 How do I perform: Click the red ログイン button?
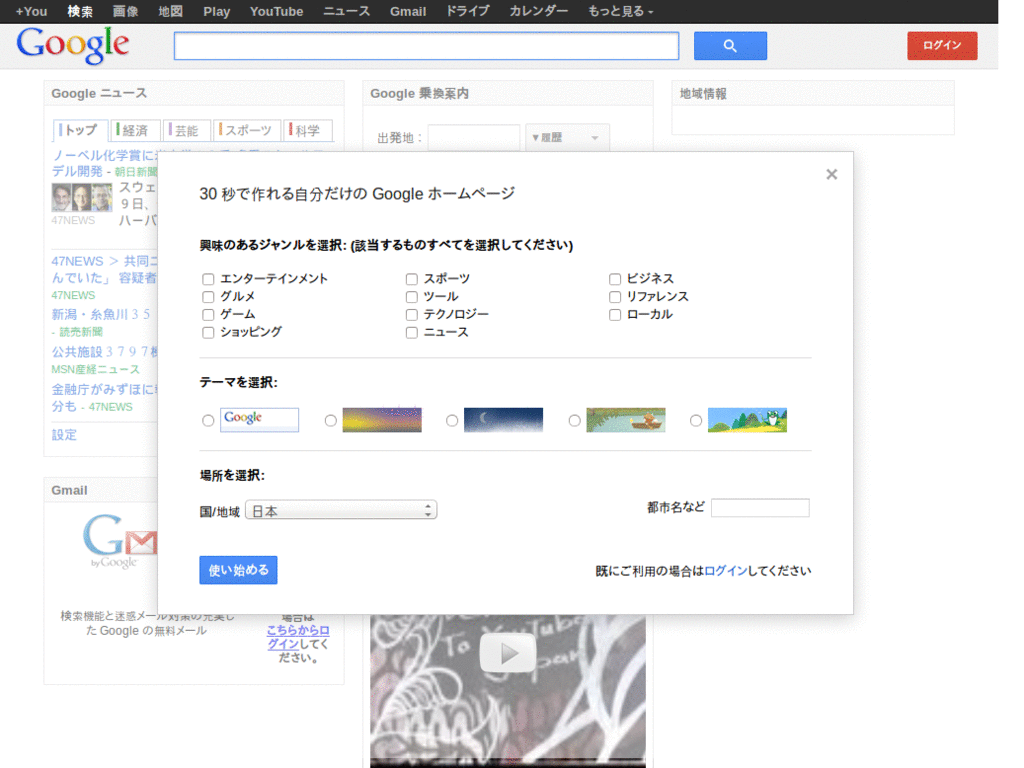pyautogui.click(x=942, y=46)
